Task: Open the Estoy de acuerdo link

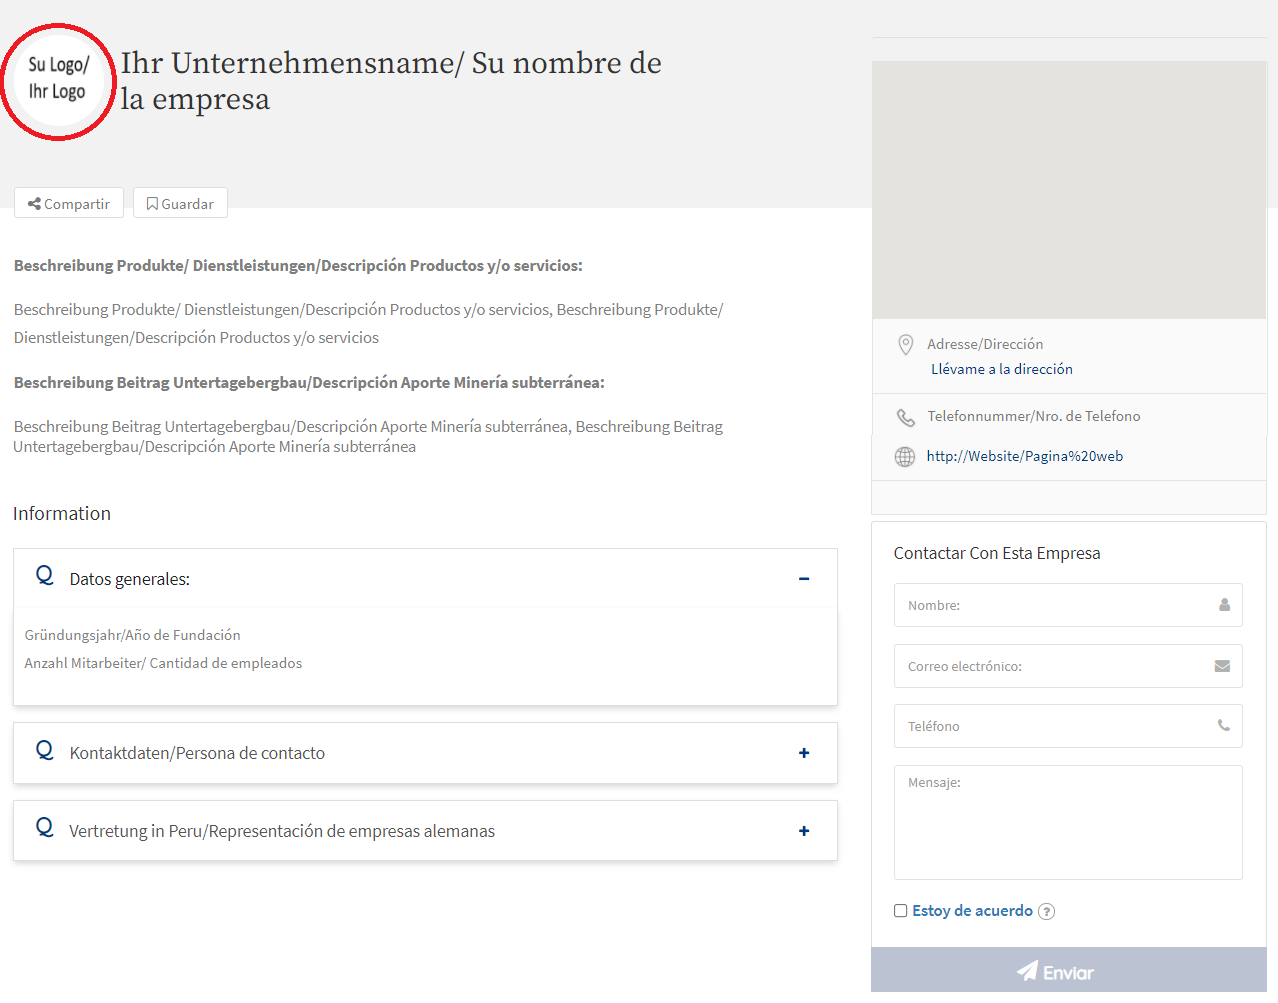Action: click(972, 911)
